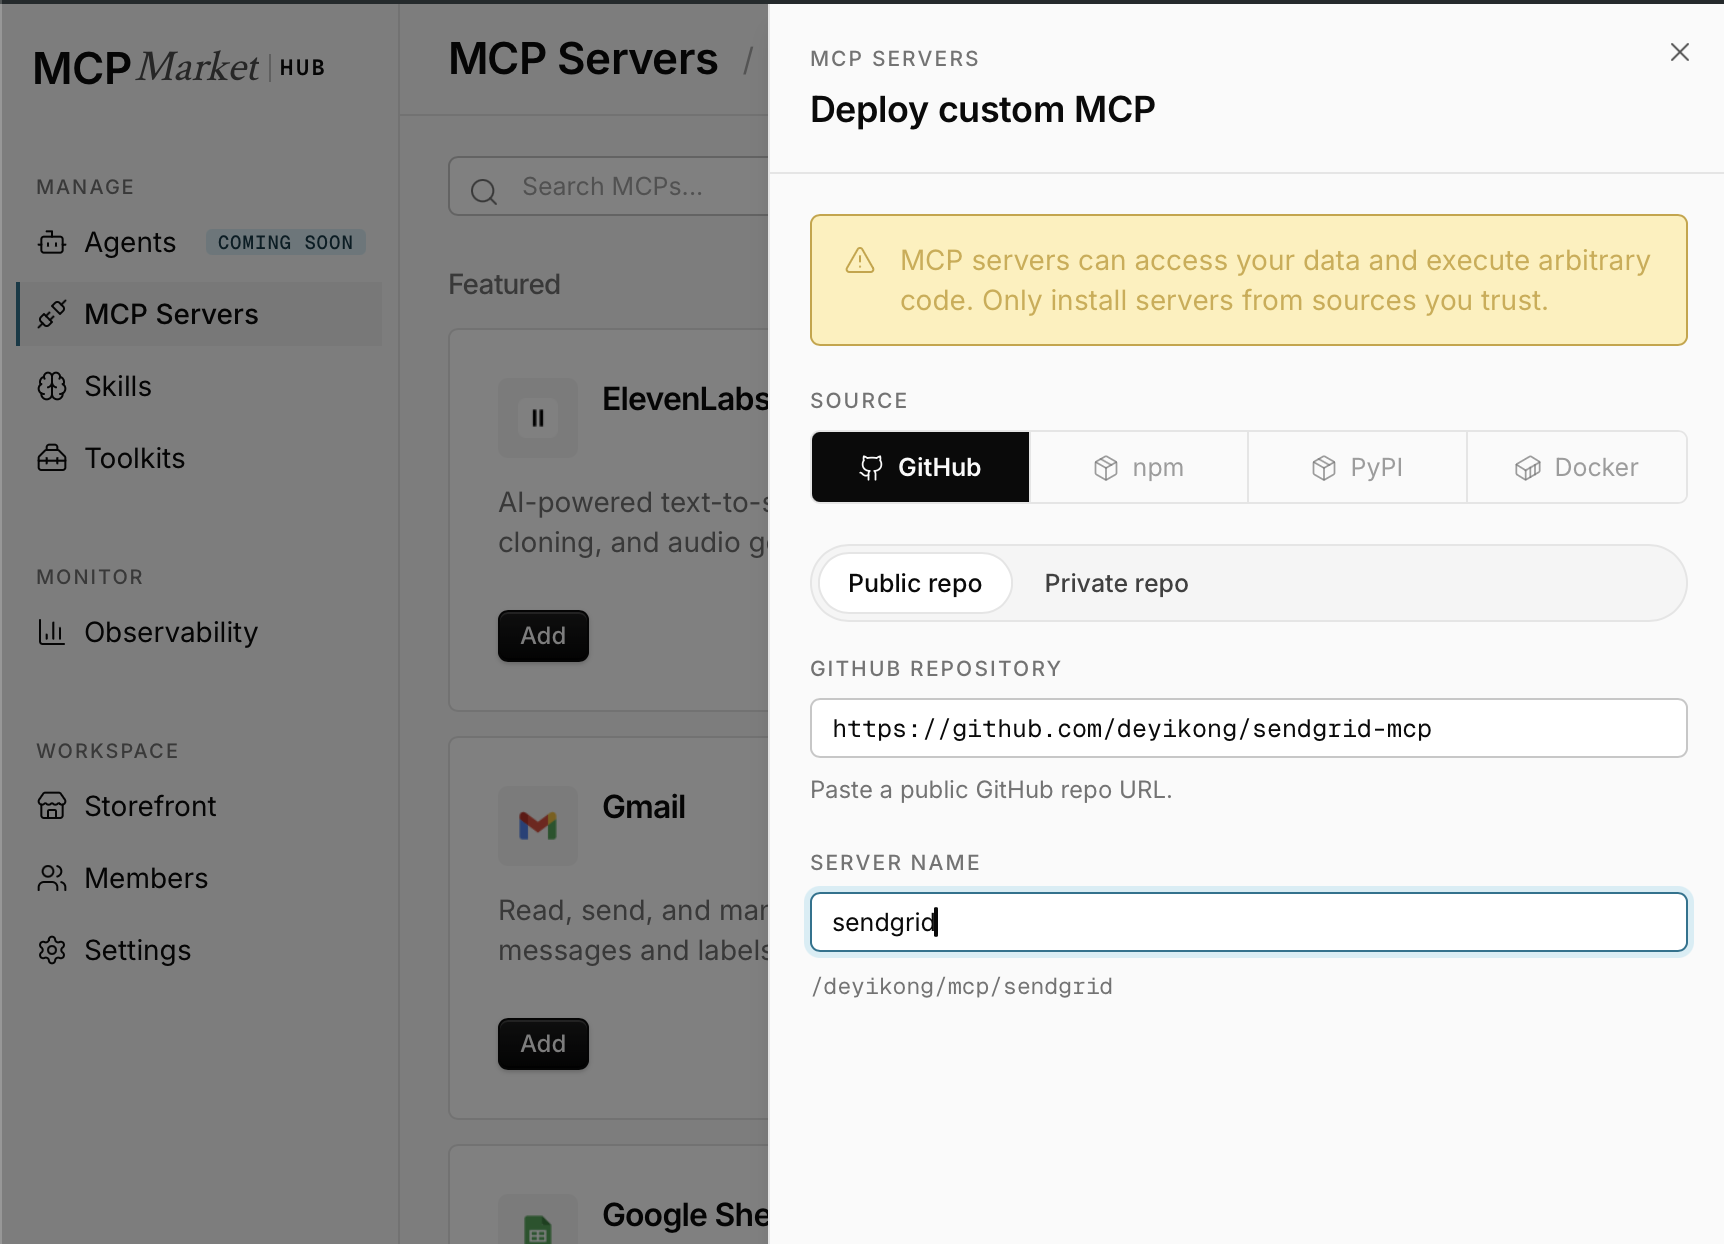The image size is (1724, 1244).
Task: Select GitHub as the source
Action: [920, 467]
